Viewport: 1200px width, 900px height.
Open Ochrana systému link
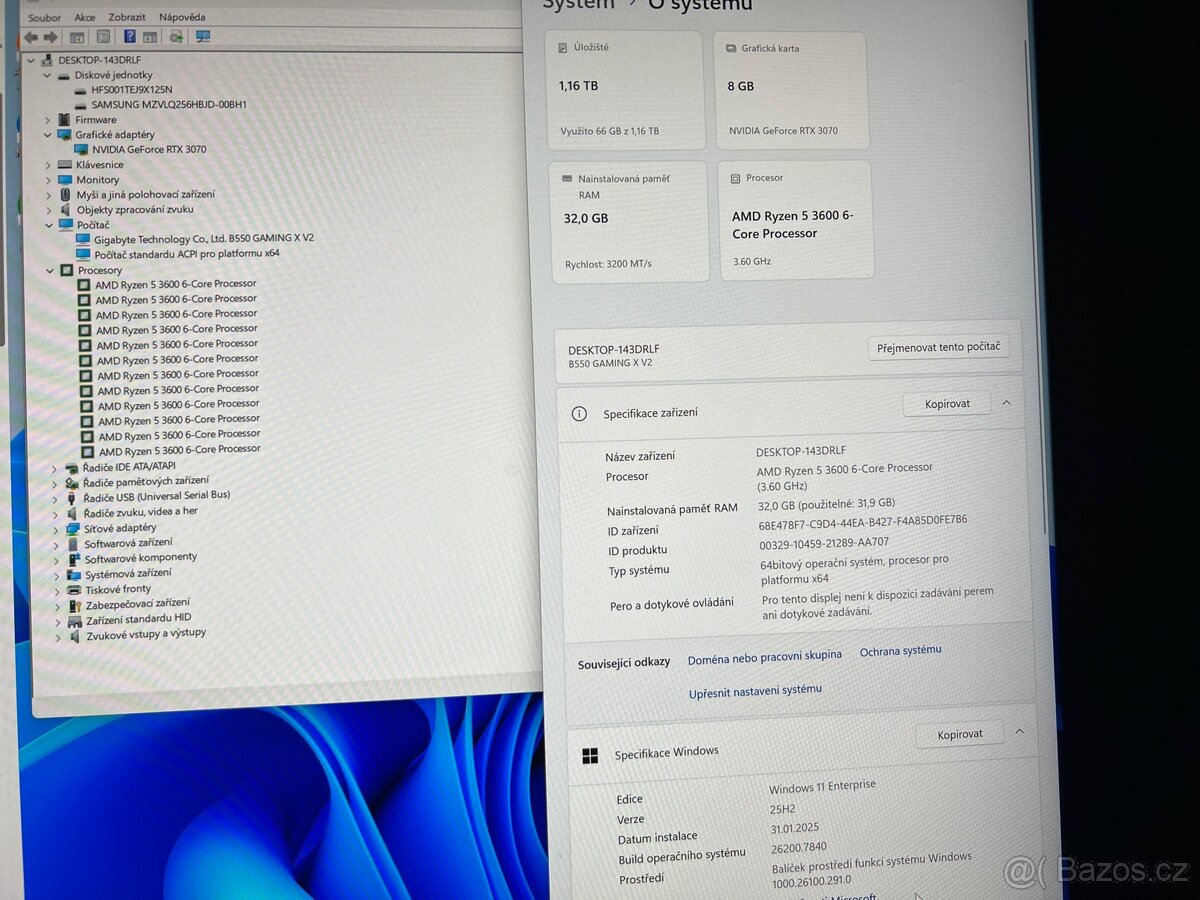pos(901,651)
